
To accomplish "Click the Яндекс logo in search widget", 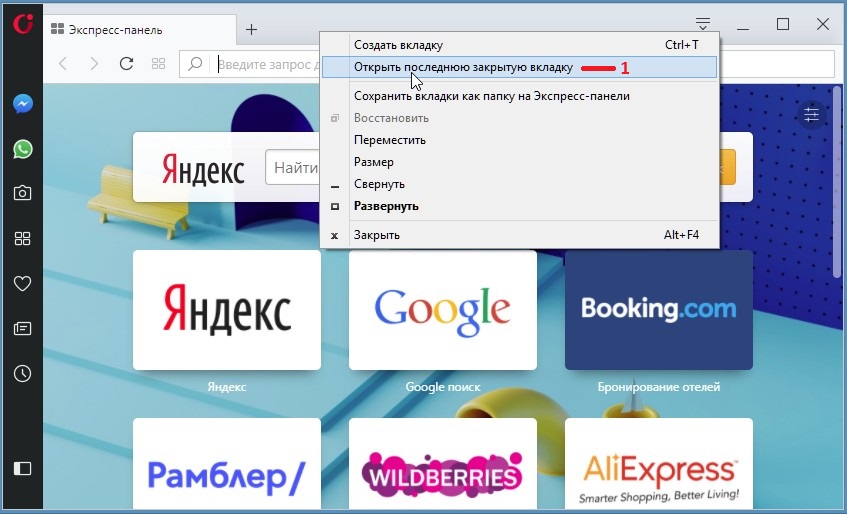I will point(203,169).
